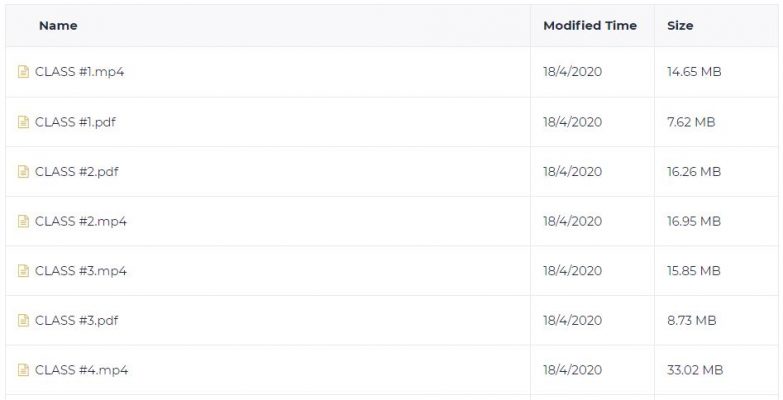This screenshot has height=400, width=783.
Task: Click the file icon beside CLASS #2.pdf
Action: click(x=23, y=171)
